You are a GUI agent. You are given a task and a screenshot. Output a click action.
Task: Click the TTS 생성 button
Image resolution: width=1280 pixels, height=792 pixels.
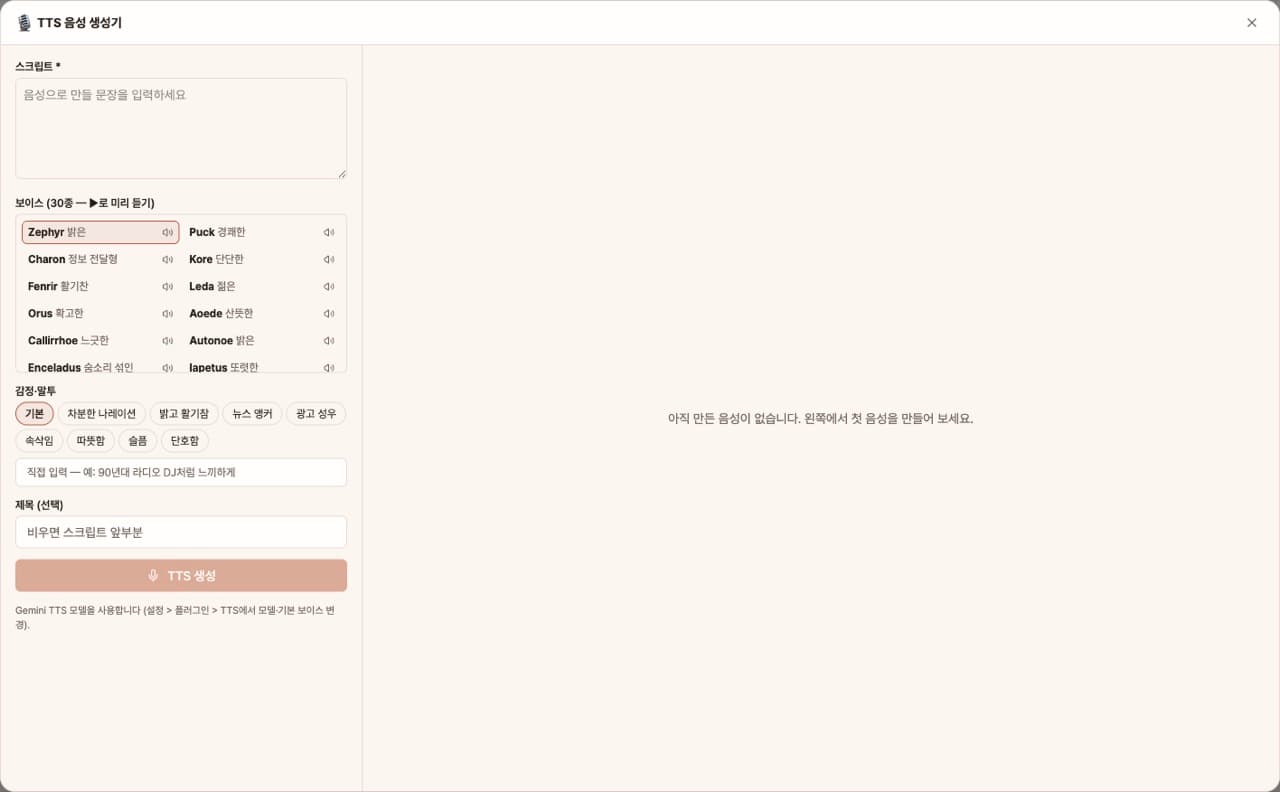(181, 576)
